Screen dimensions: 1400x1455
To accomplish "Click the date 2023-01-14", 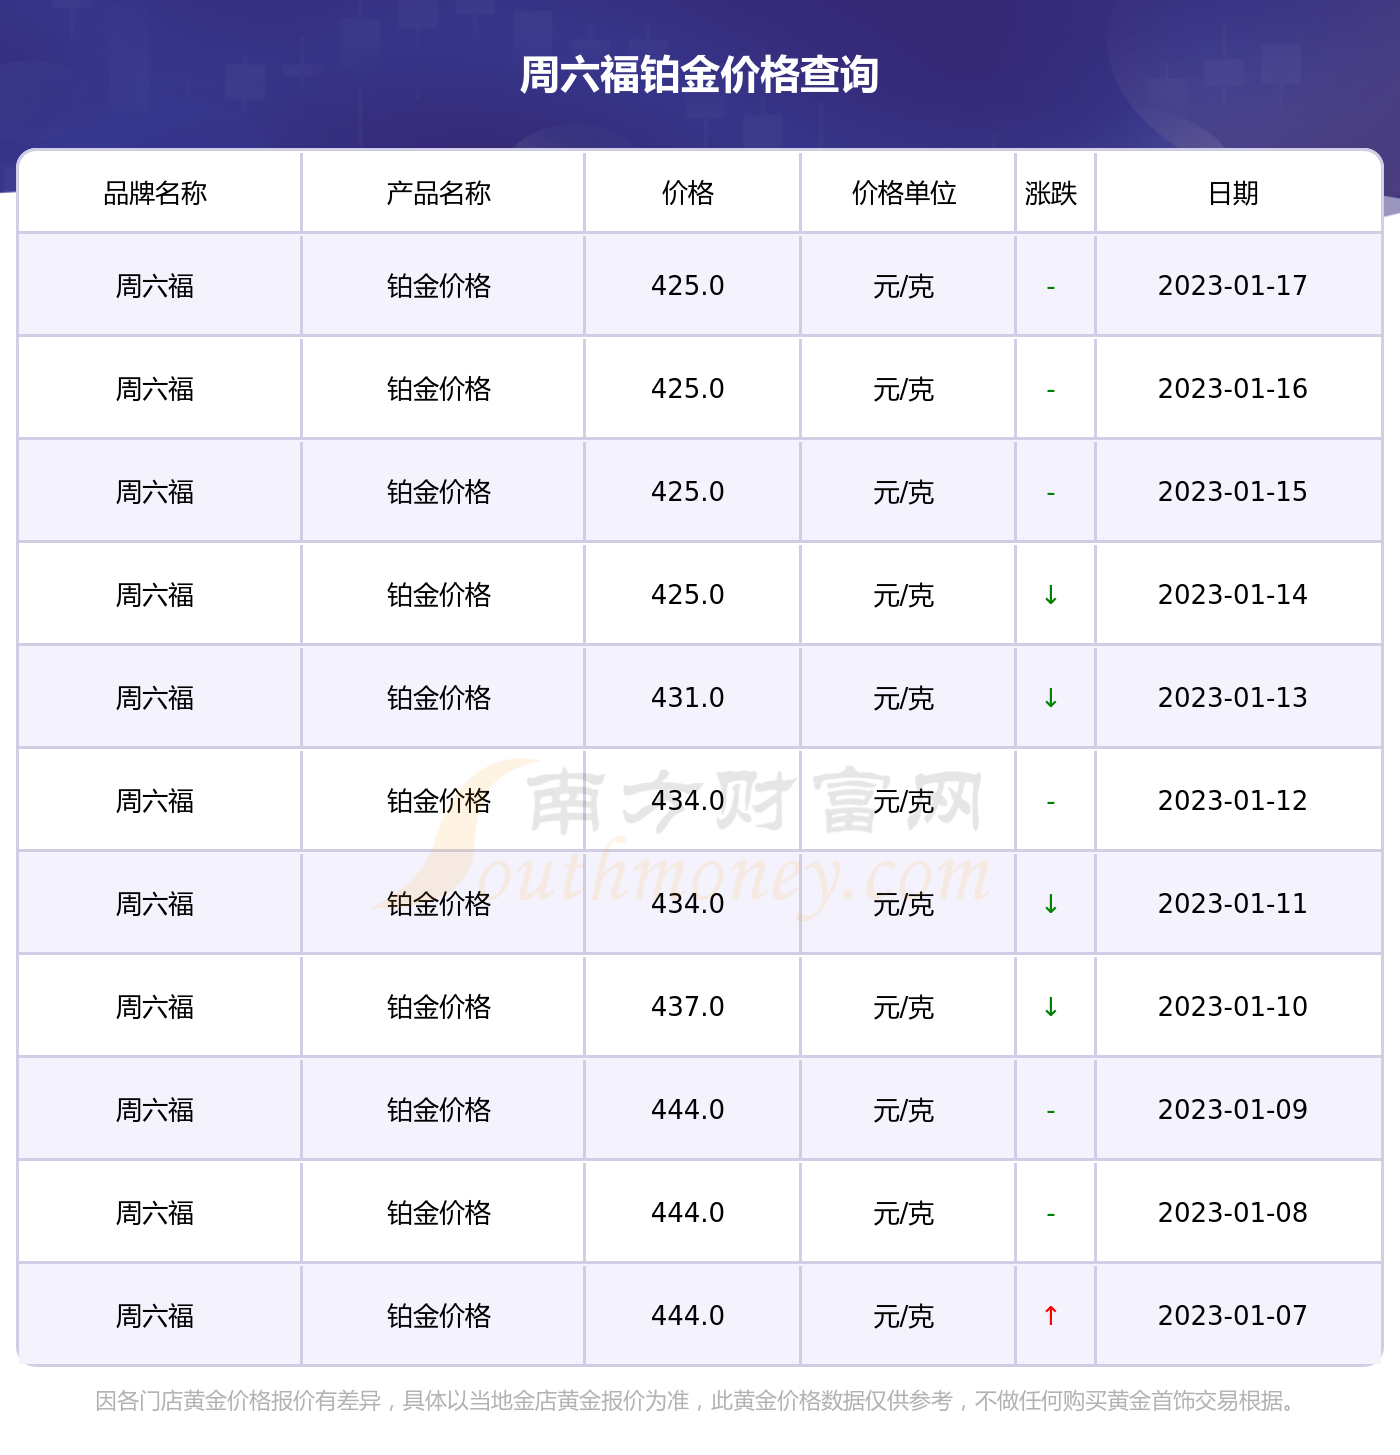I will tap(1233, 595).
